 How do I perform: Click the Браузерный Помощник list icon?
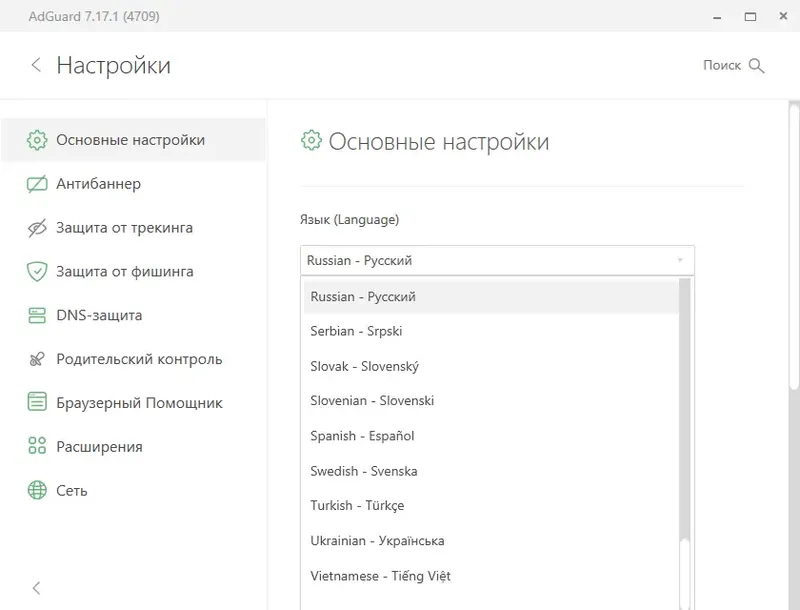tap(37, 402)
